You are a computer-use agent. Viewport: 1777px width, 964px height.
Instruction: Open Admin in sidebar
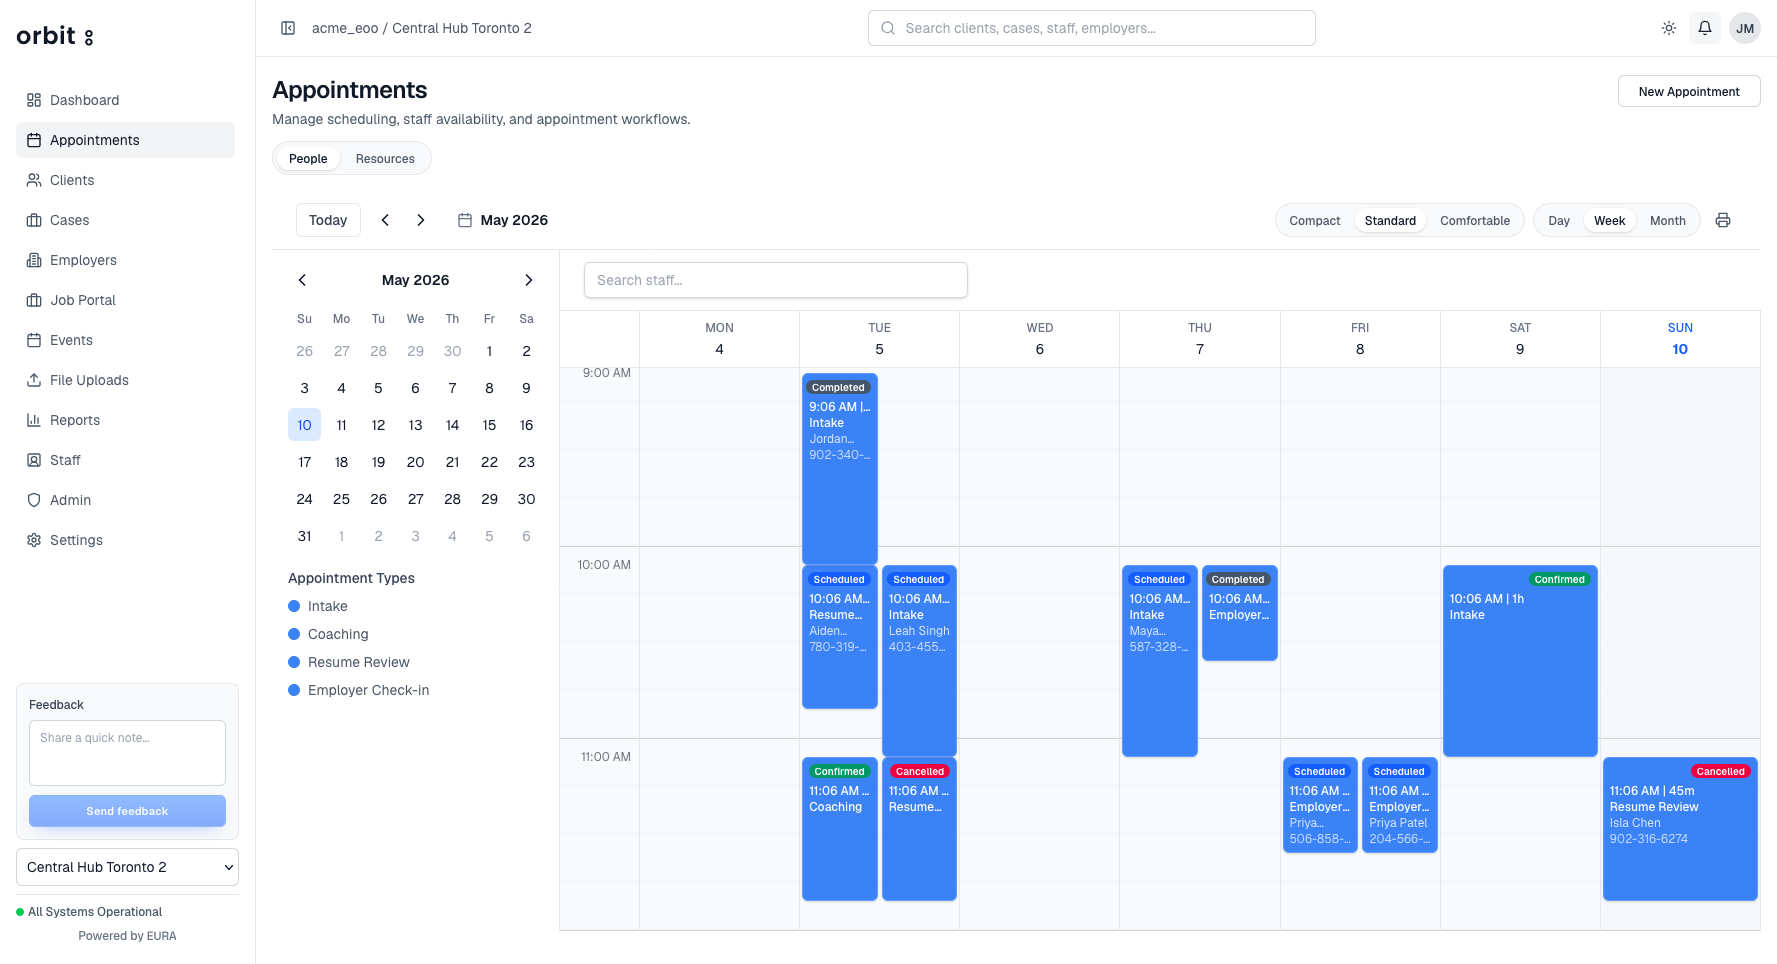(125, 500)
